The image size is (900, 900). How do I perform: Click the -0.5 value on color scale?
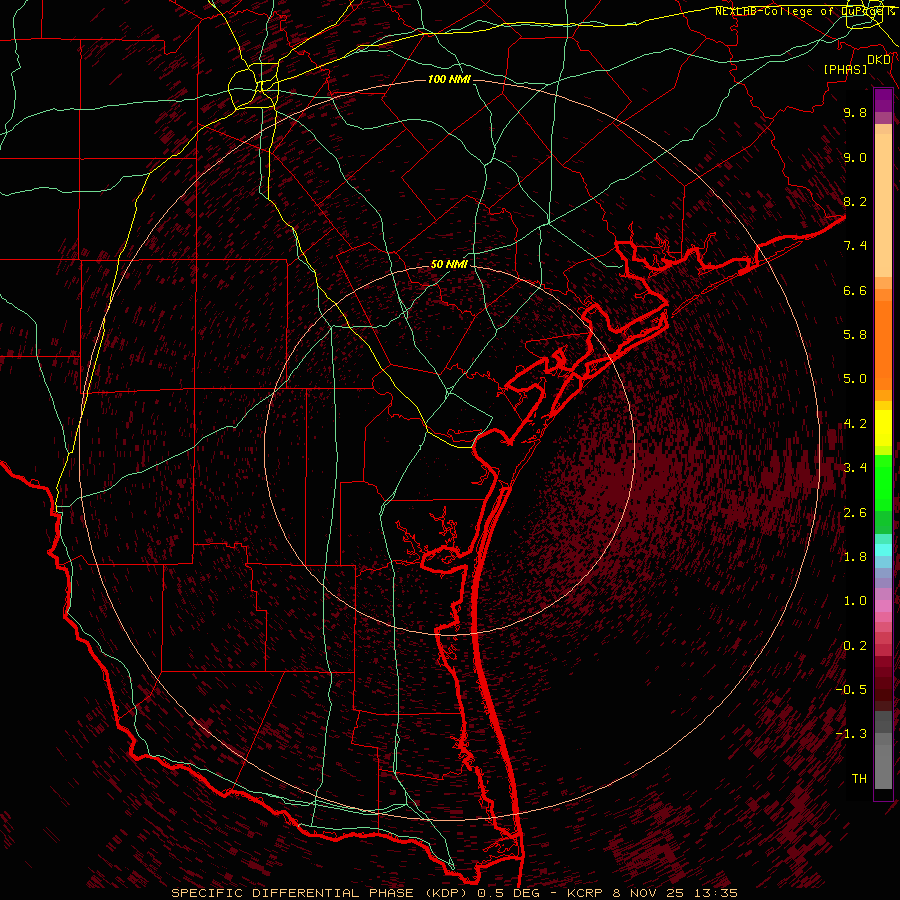tap(851, 690)
